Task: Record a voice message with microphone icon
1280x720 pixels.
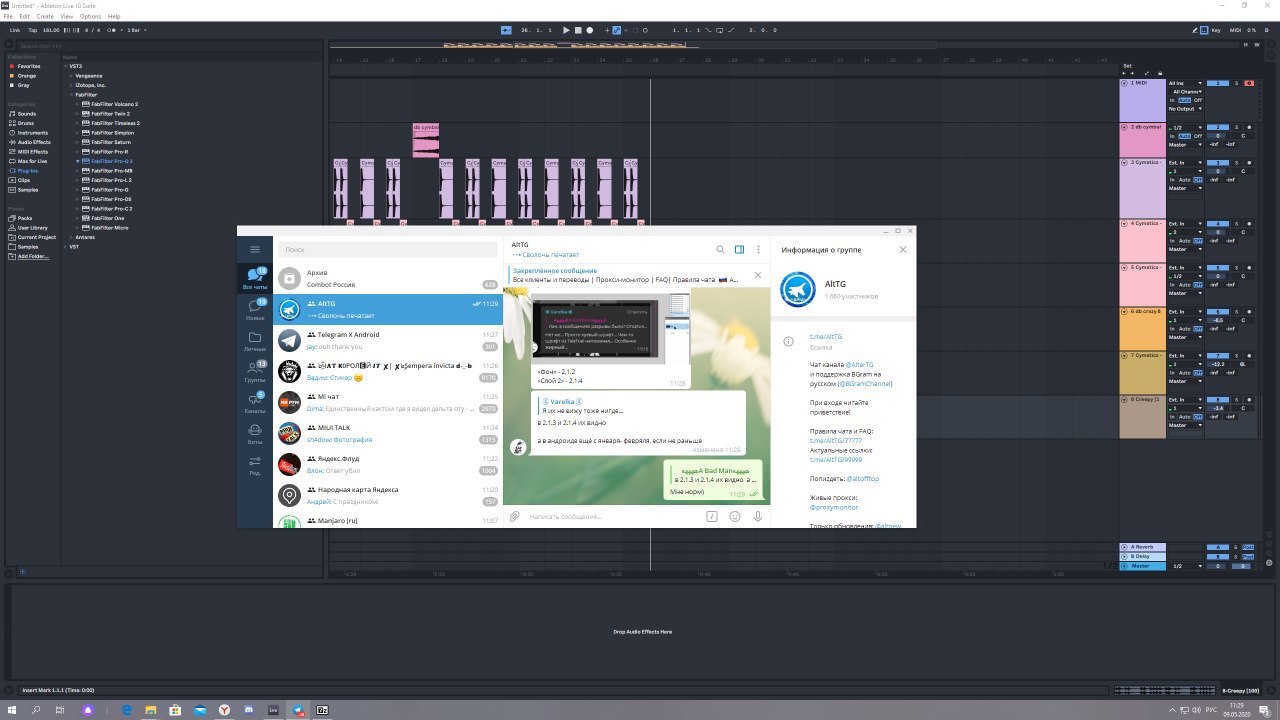Action: point(758,517)
